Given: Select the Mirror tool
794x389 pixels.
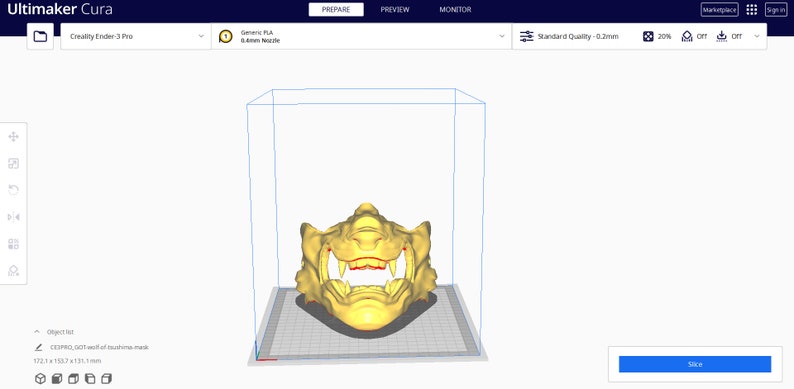Looking at the screenshot, I should pyautogui.click(x=14, y=217).
